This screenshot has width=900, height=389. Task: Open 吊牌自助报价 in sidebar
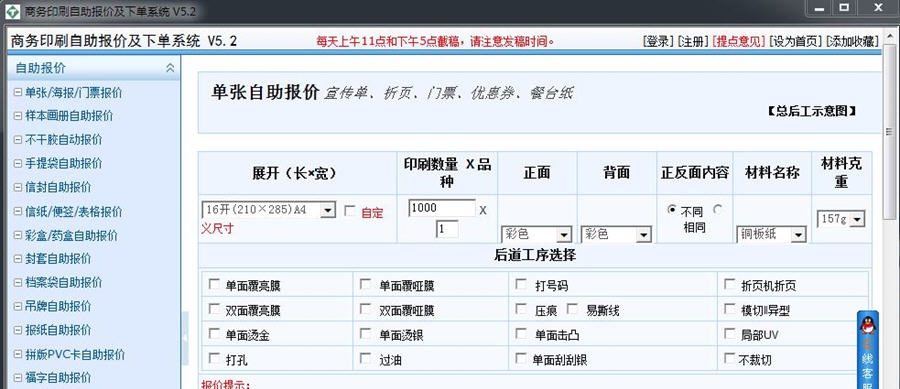click(59, 306)
